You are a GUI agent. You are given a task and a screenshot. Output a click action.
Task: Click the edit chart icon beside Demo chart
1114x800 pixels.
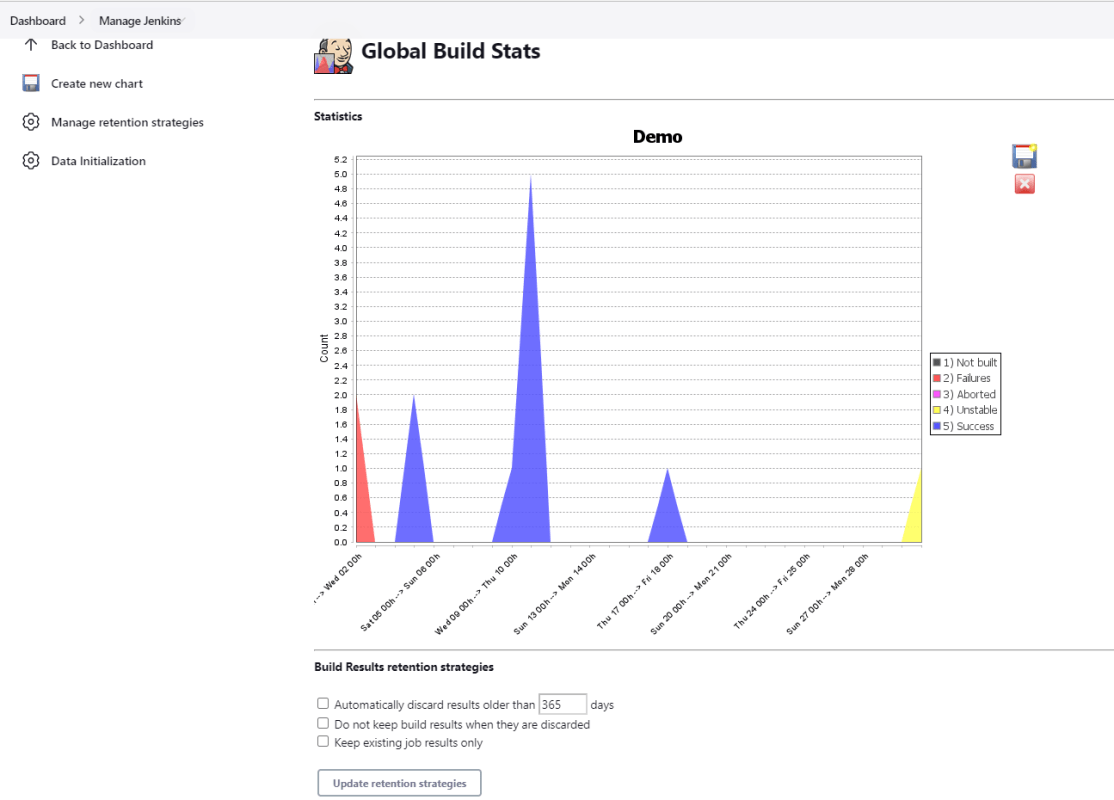pos(1024,155)
